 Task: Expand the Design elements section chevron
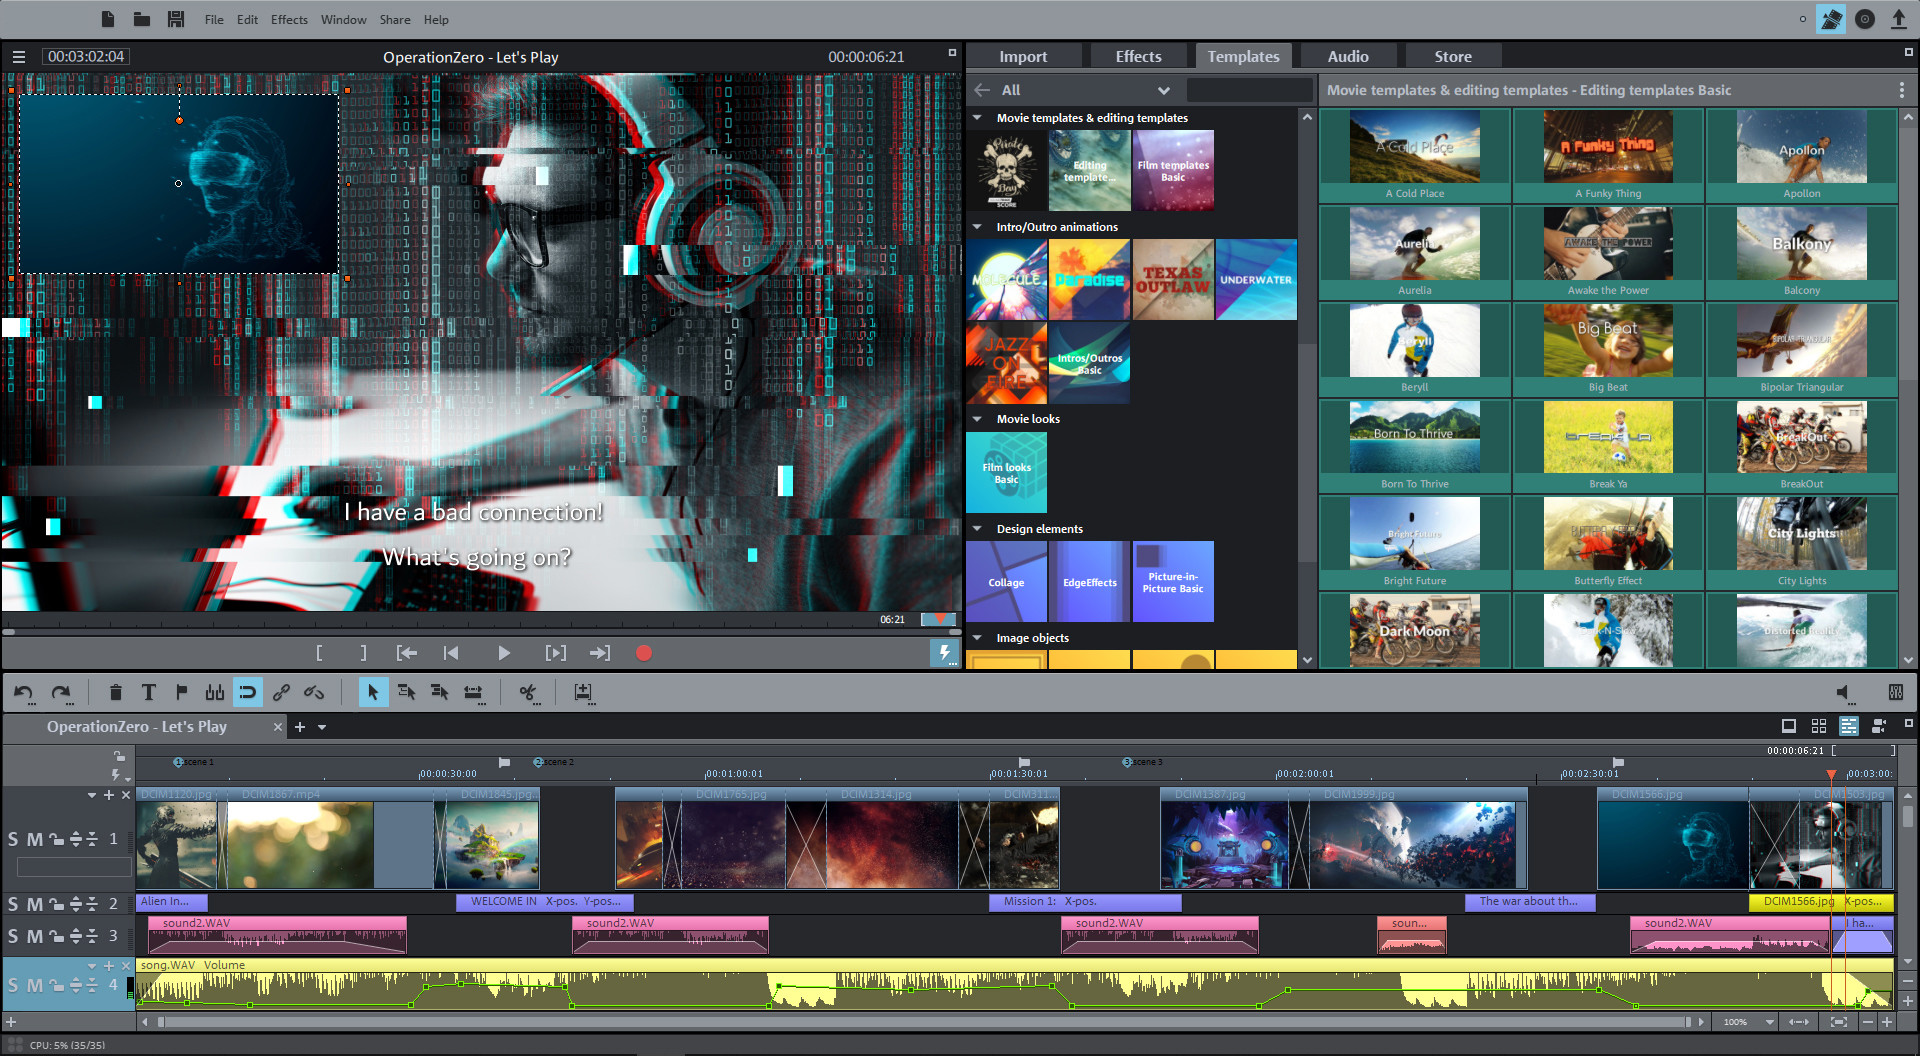pos(978,528)
